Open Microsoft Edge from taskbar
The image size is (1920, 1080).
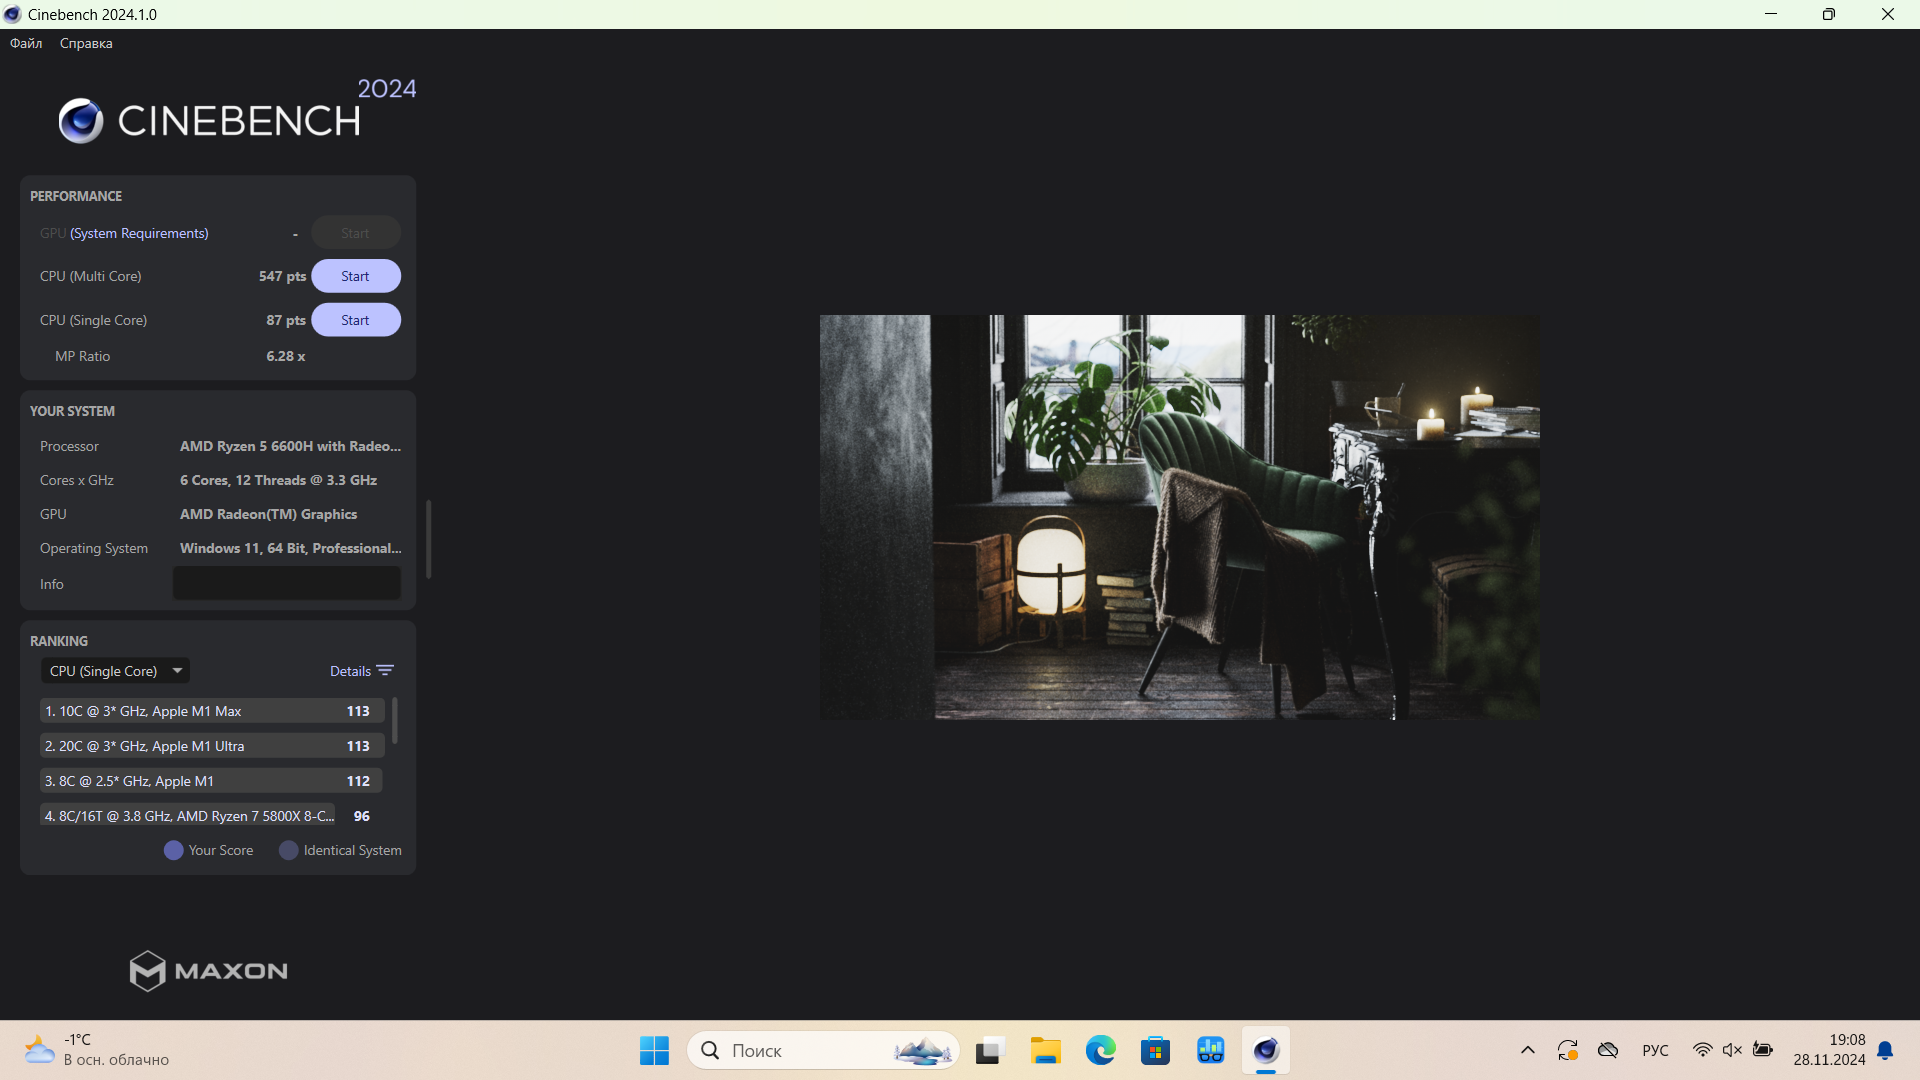1100,1050
